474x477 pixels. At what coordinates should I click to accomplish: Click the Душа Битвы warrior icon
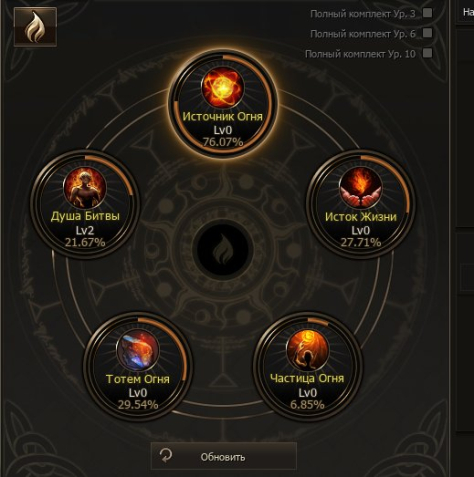tap(85, 188)
